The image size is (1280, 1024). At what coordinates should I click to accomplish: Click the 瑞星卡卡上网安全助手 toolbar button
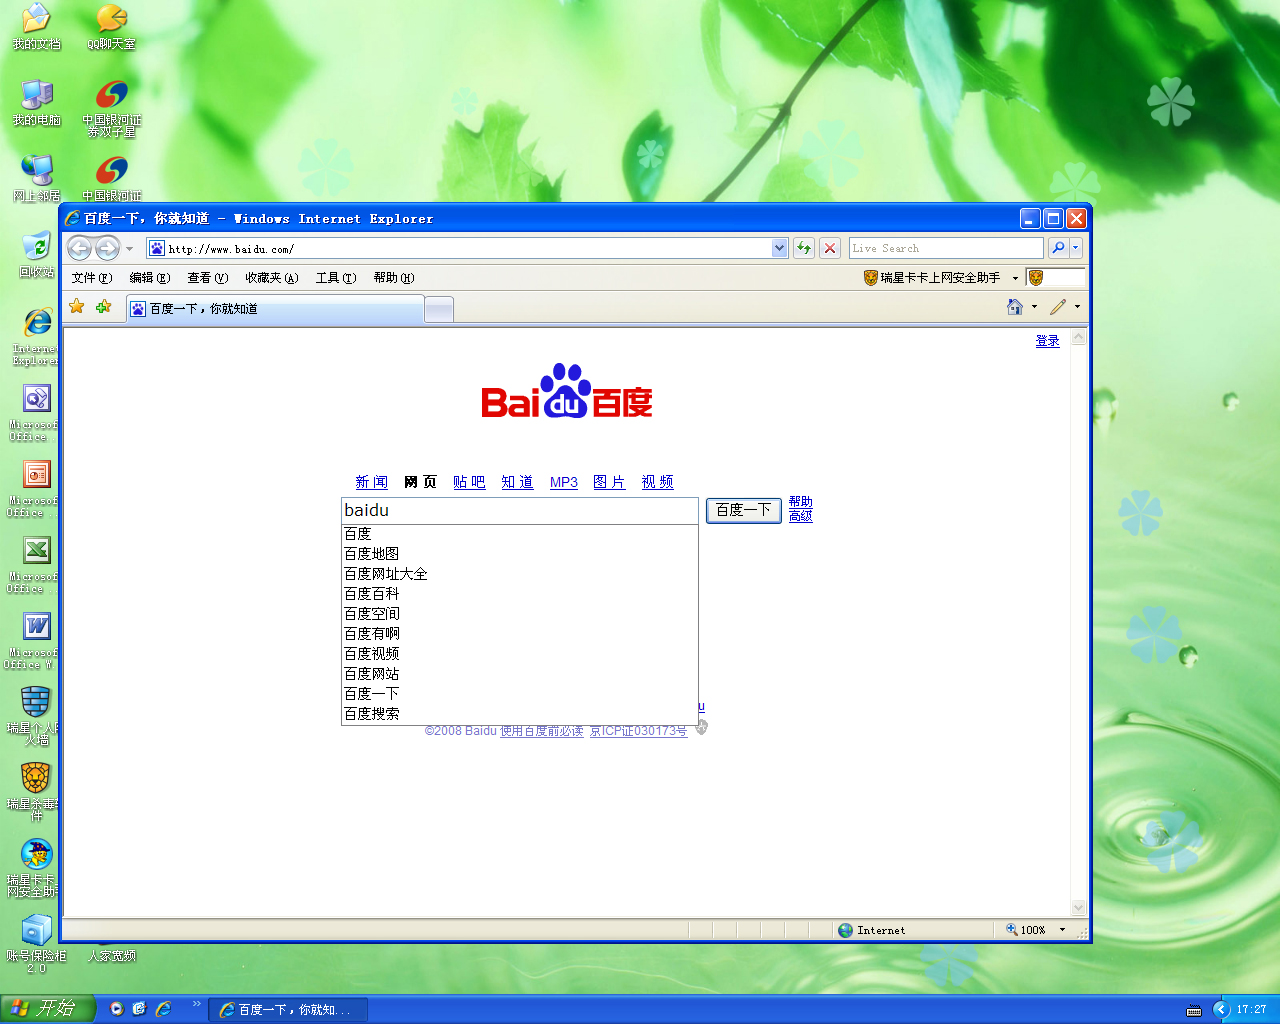pos(931,278)
